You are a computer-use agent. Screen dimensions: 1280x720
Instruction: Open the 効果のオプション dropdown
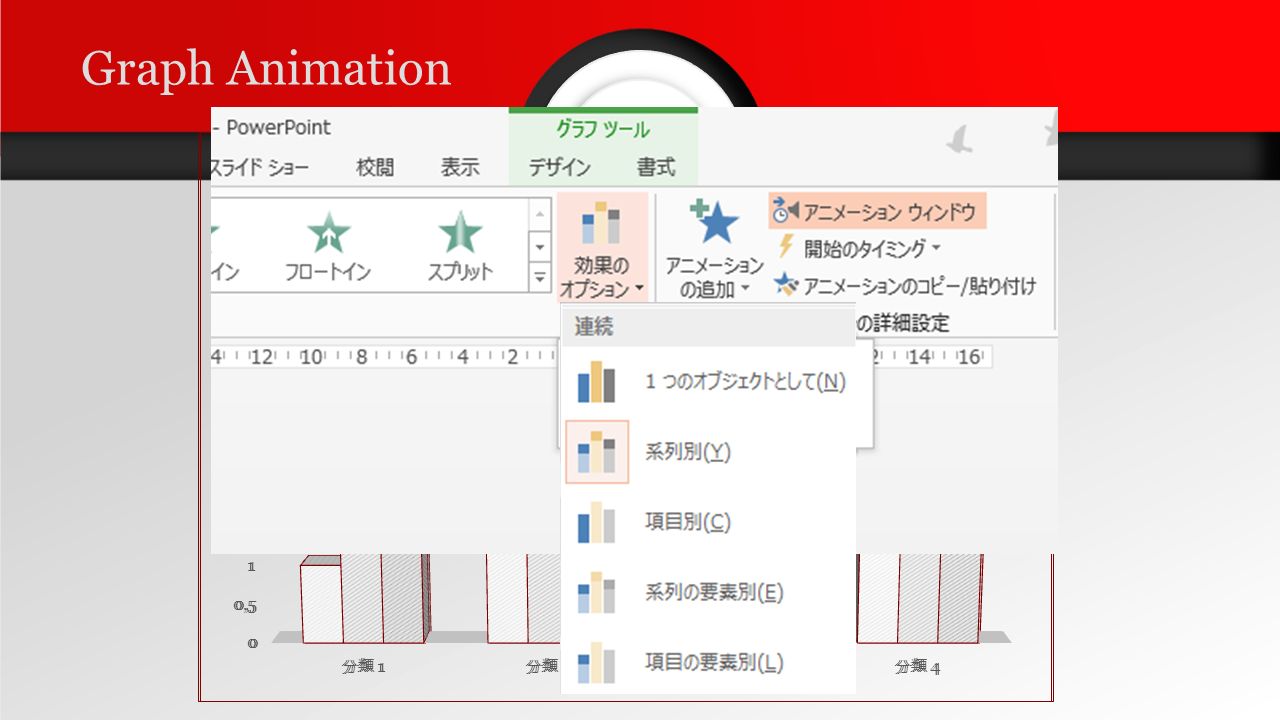coord(603,249)
